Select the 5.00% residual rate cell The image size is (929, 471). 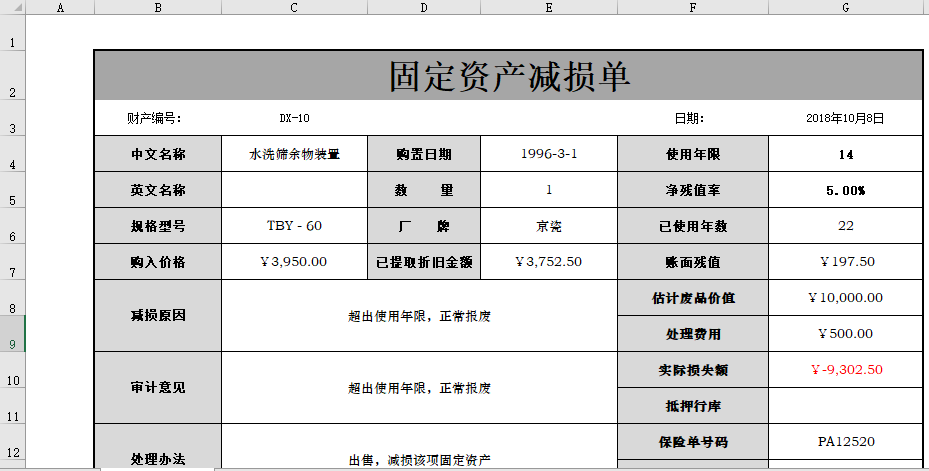845,190
